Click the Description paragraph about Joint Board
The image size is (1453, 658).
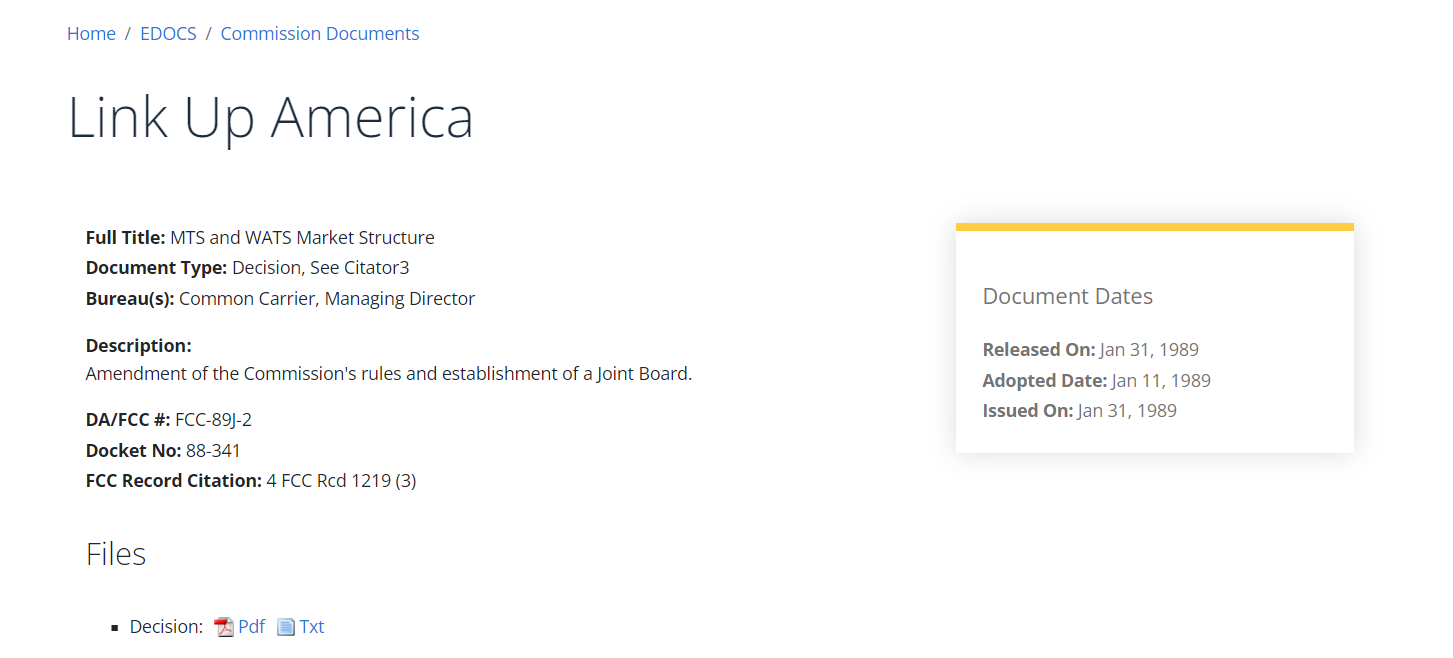[x=388, y=374]
